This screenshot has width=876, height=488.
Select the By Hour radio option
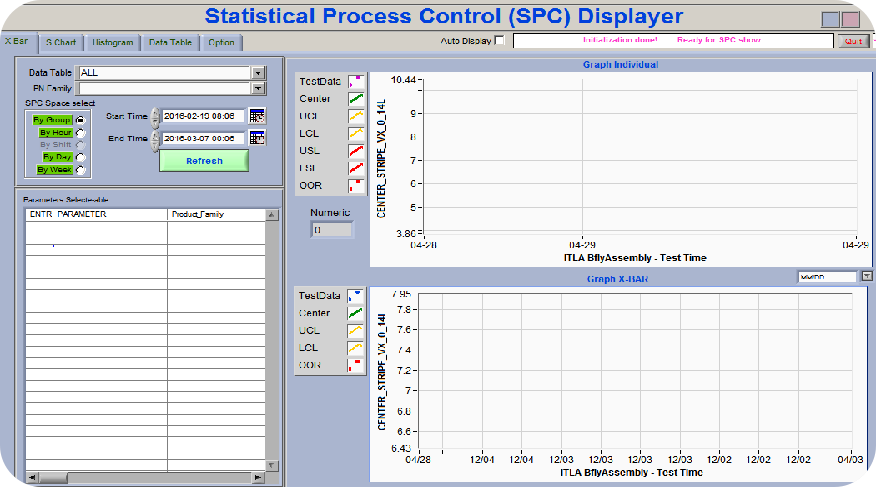point(81,132)
